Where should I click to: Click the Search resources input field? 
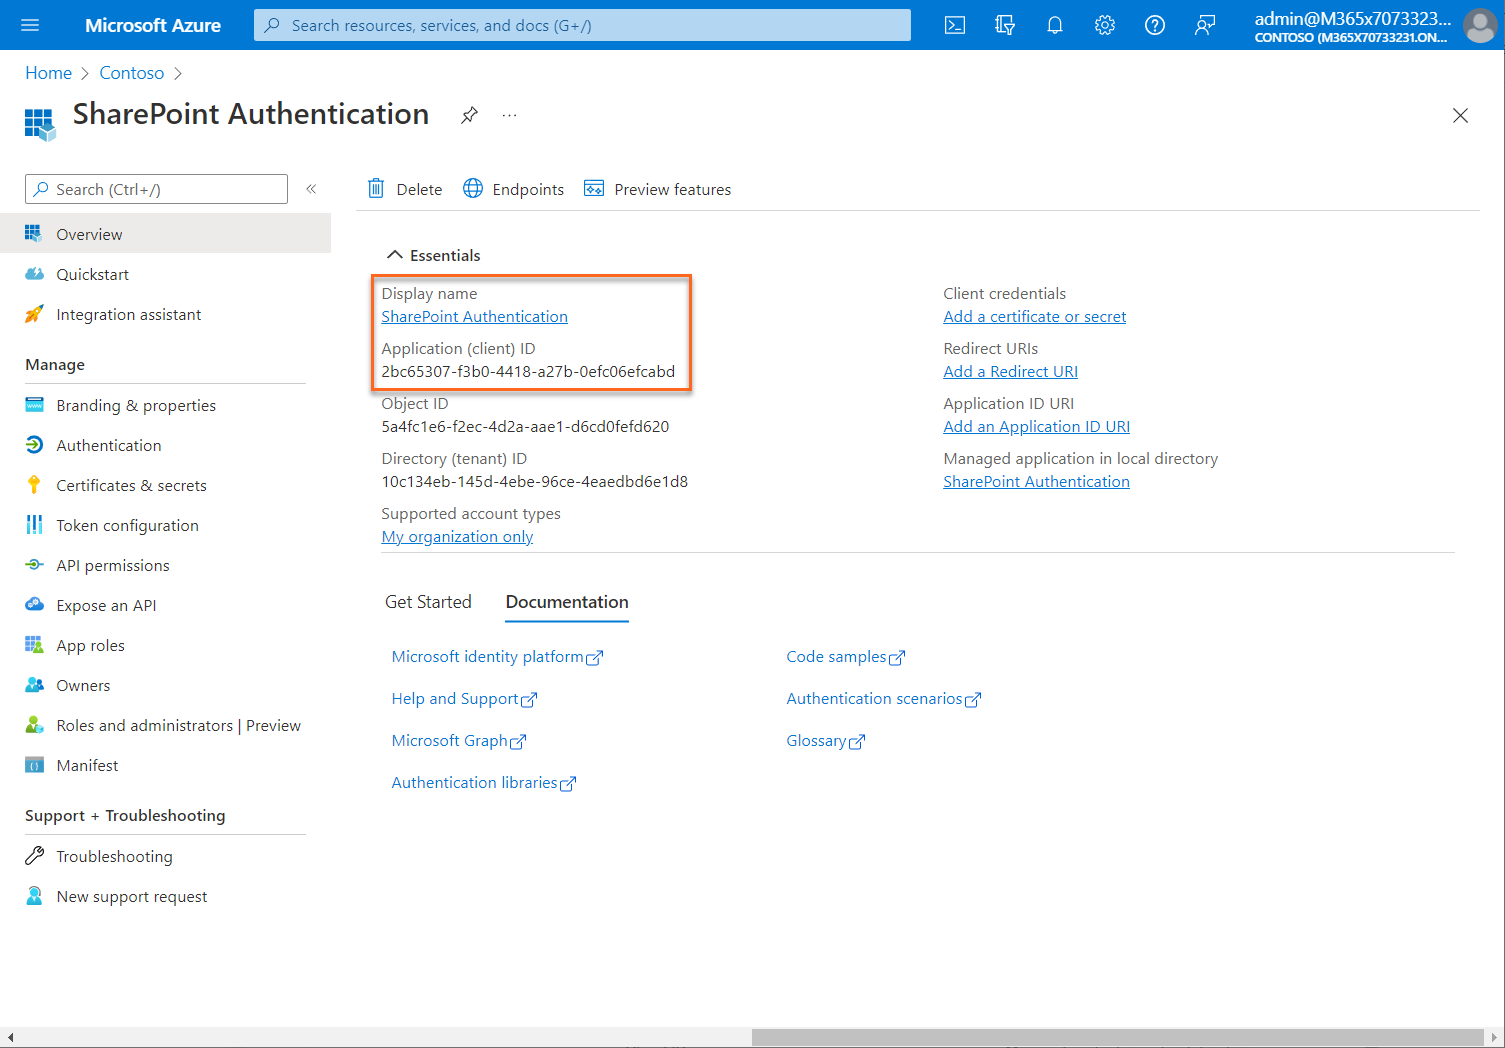click(581, 25)
